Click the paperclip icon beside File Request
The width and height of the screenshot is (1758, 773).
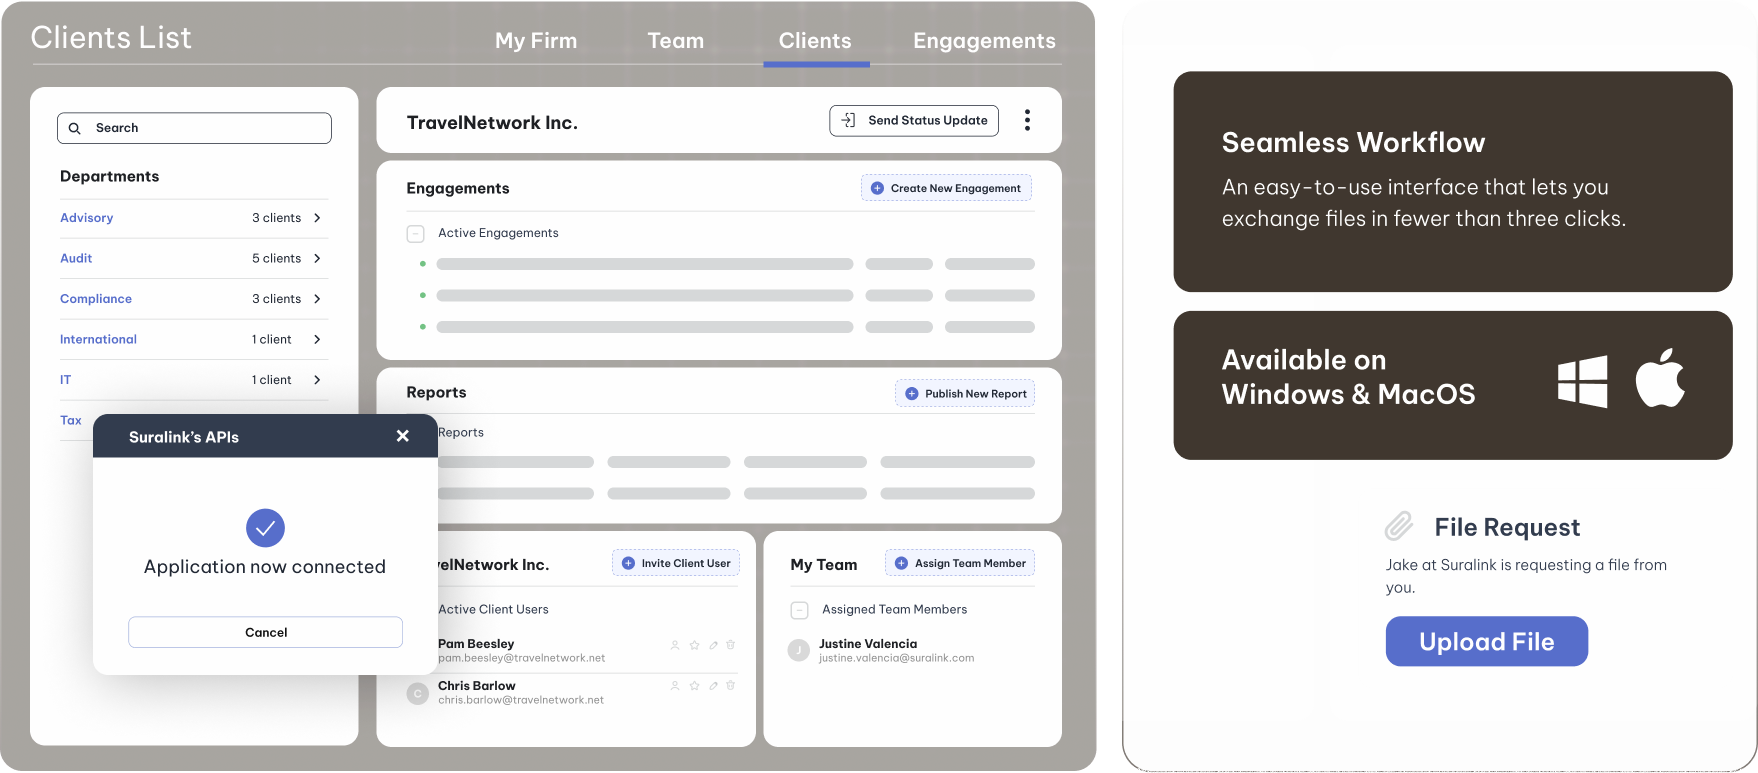coord(1399,526)
